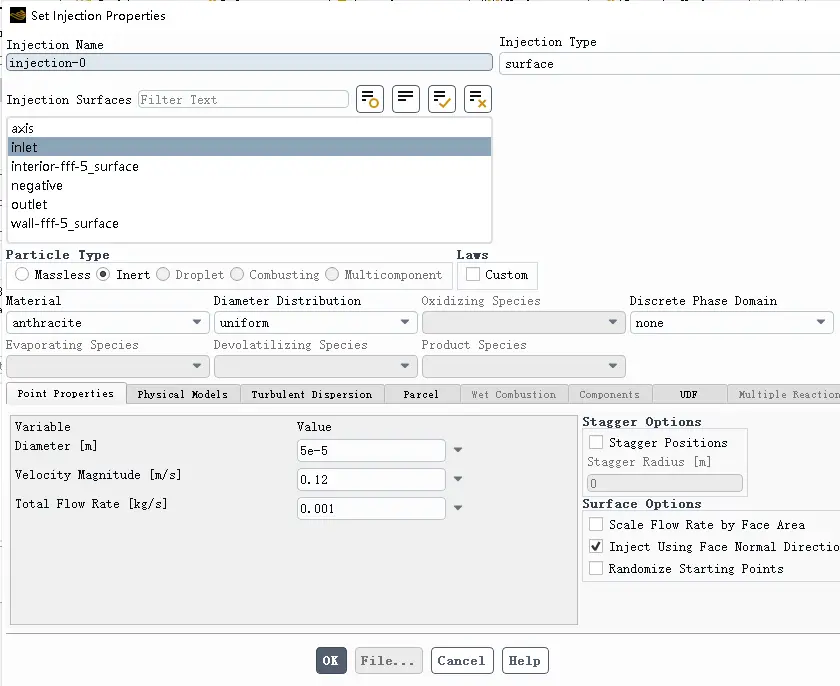Open the Devolatilizing Species dropdown
The width and height of the screenshot is (840, 686).
tap(316, 366)
